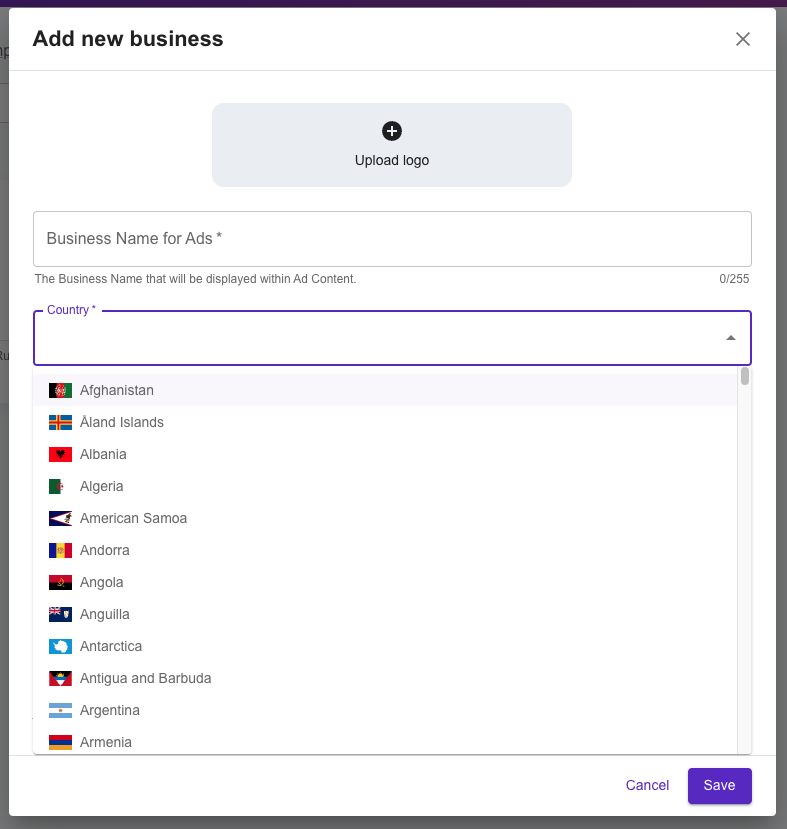This screenshot has height=829, width=787.
Task: Cancel adding the business
Action: coord(647,786)
